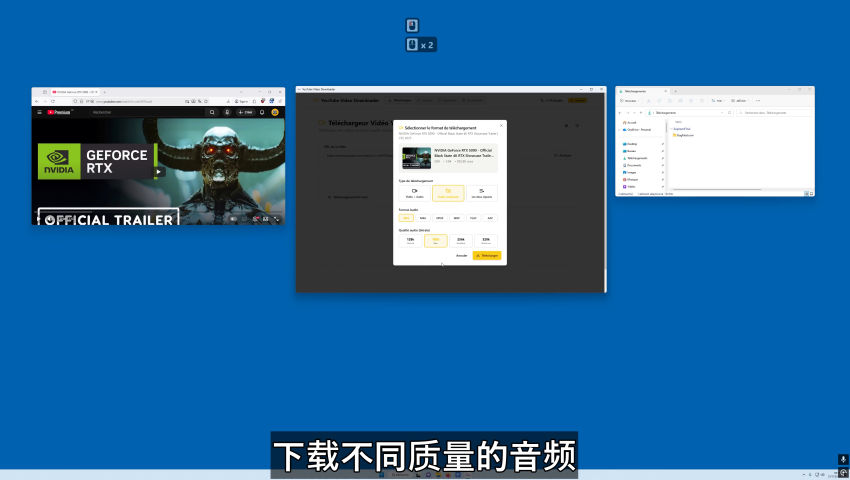
Task: Select the Vidéo + Audio download type
Action: click(415, 192)
